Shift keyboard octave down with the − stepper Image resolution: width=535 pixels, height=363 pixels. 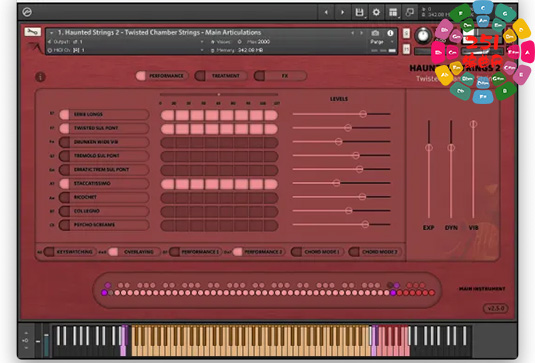[26, 348]
